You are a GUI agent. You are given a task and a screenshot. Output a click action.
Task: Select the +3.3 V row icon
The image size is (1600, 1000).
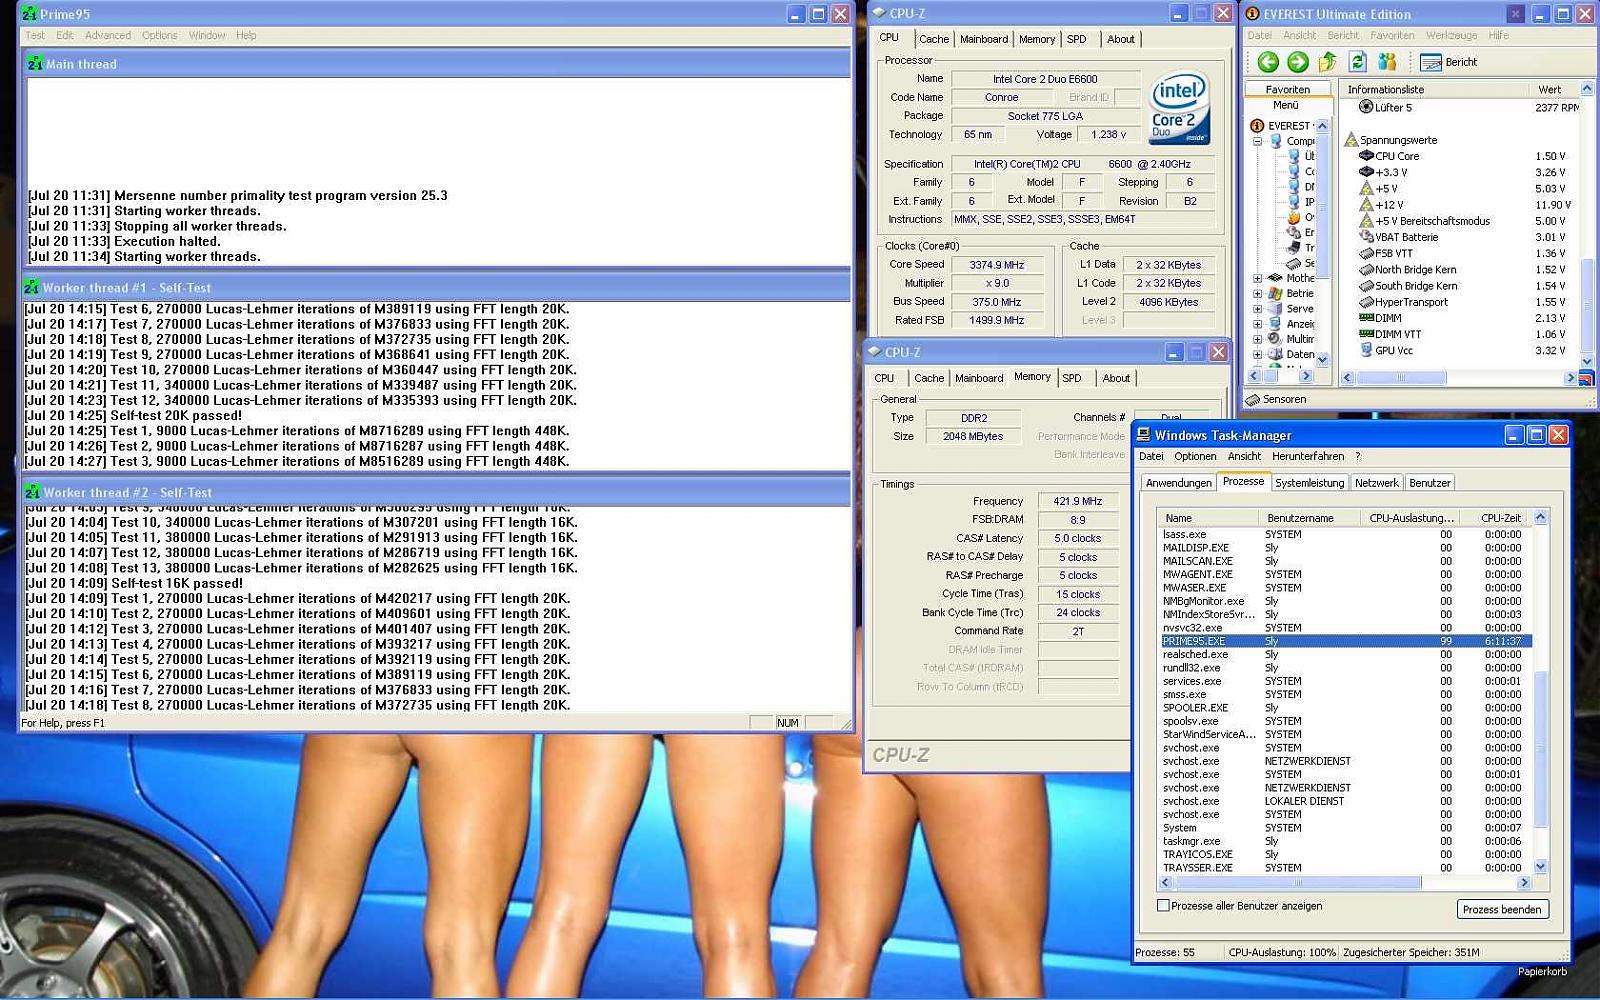point(1366,172)
